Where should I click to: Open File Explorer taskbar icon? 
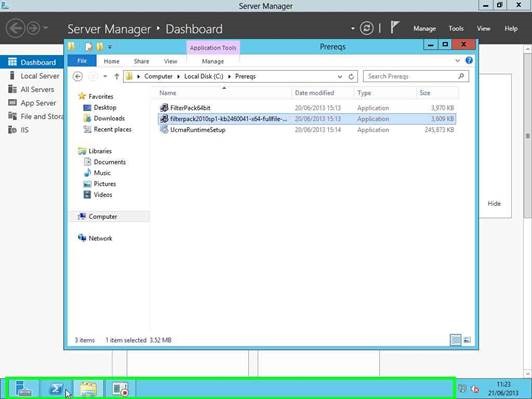[88, 389]
